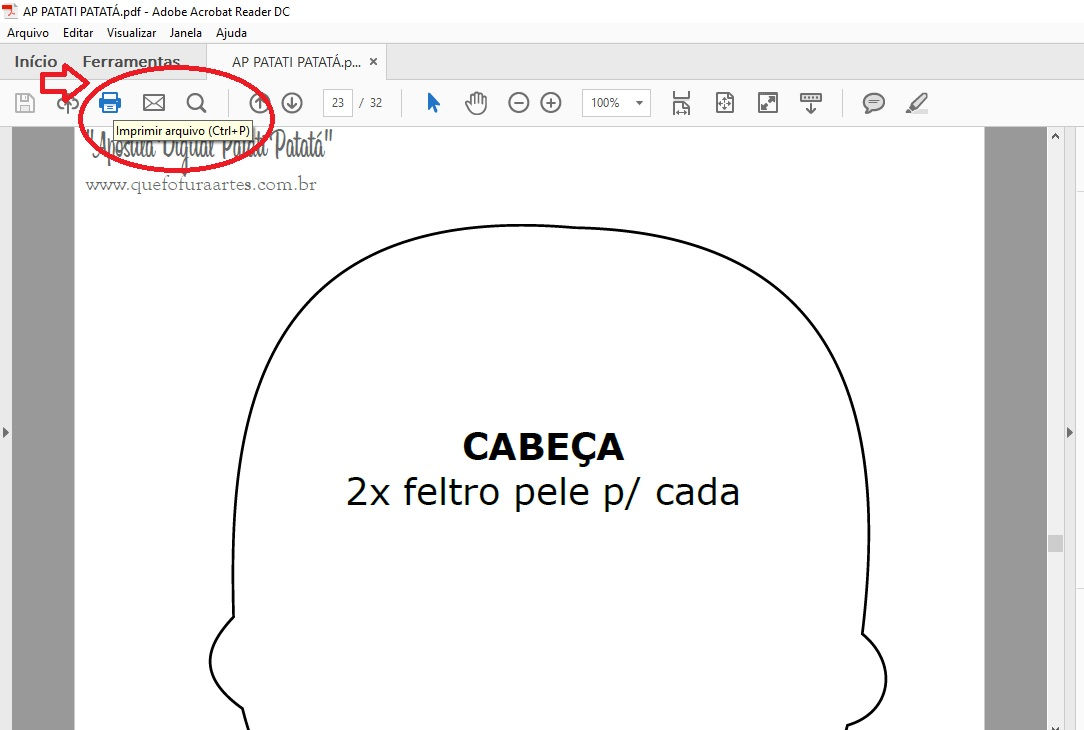Expand the right-side panel
The height and width of the screenshot is (730, 1084).
tap(1071, 432)
